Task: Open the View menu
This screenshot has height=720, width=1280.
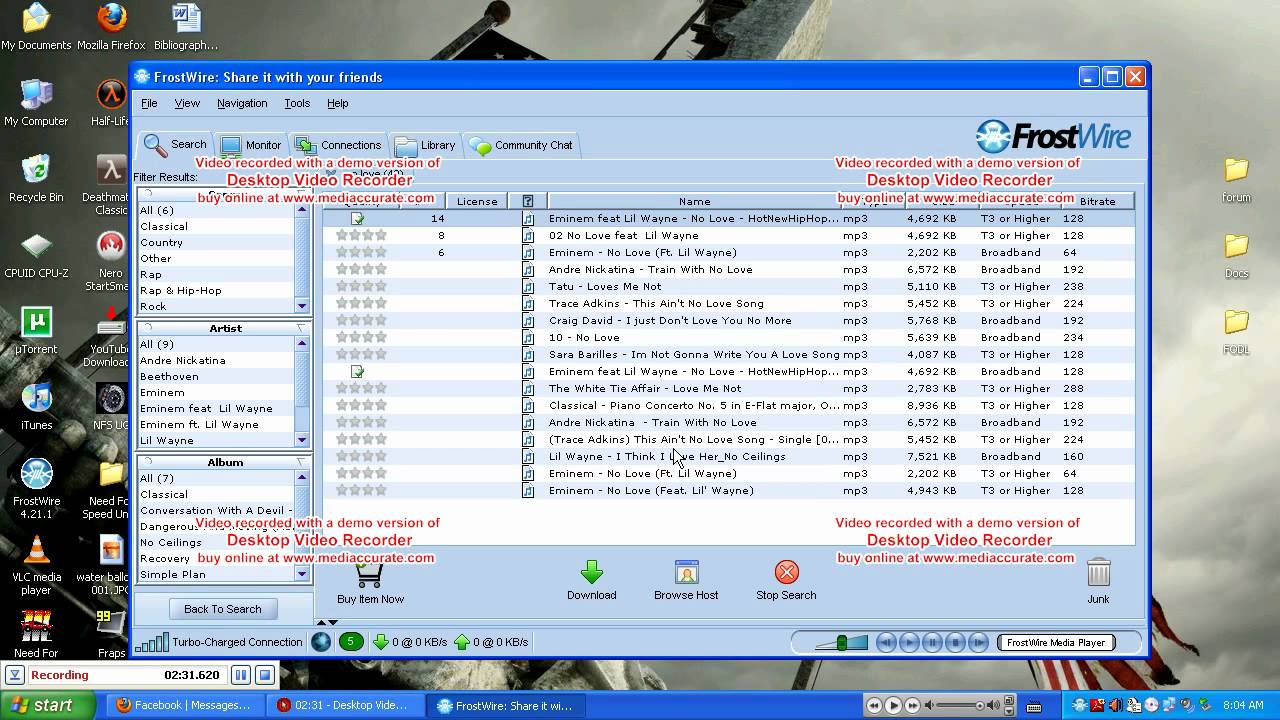Action: 187,103
